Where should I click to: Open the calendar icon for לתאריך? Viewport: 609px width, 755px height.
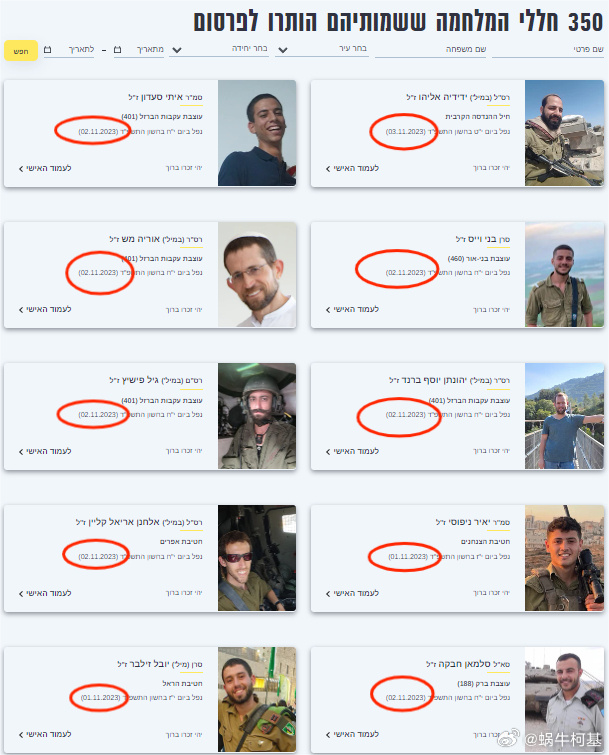click(48, 50)
